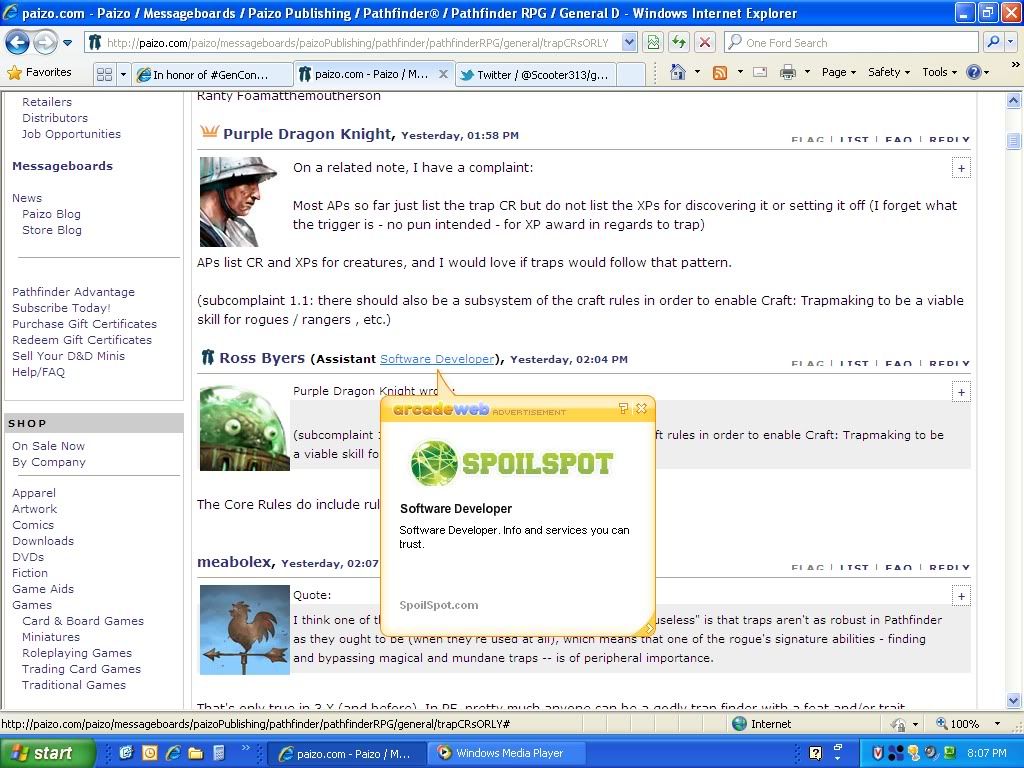Click the browser Back button
The image size is (1024, 768).
[x=17, y=42]
